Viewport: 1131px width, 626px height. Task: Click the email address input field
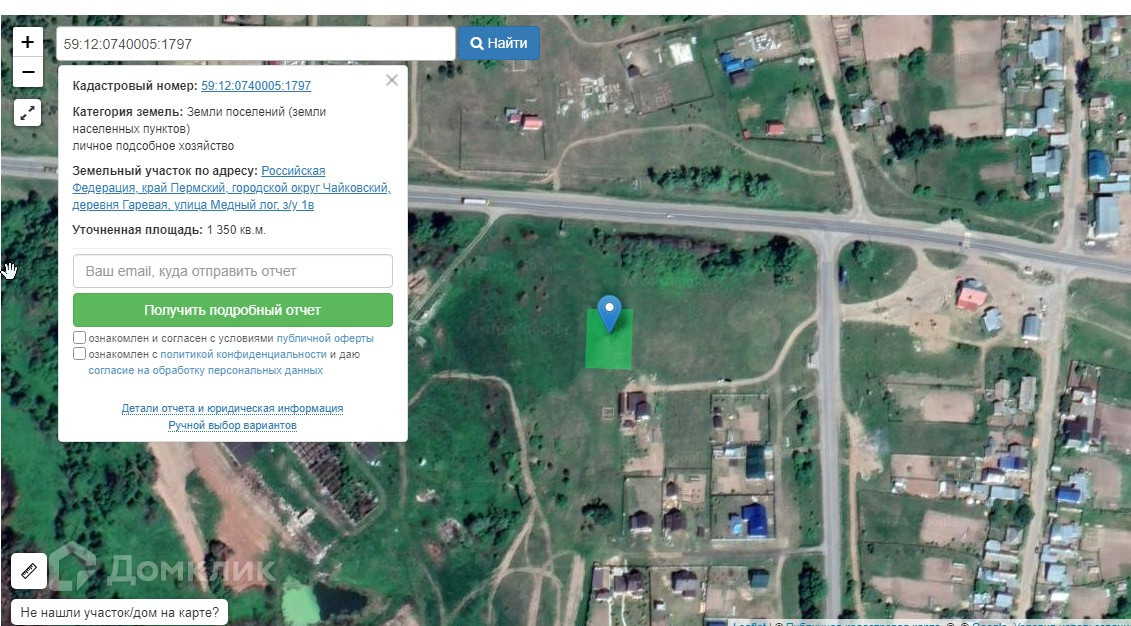pyautogui.click(x=233, y=271)
